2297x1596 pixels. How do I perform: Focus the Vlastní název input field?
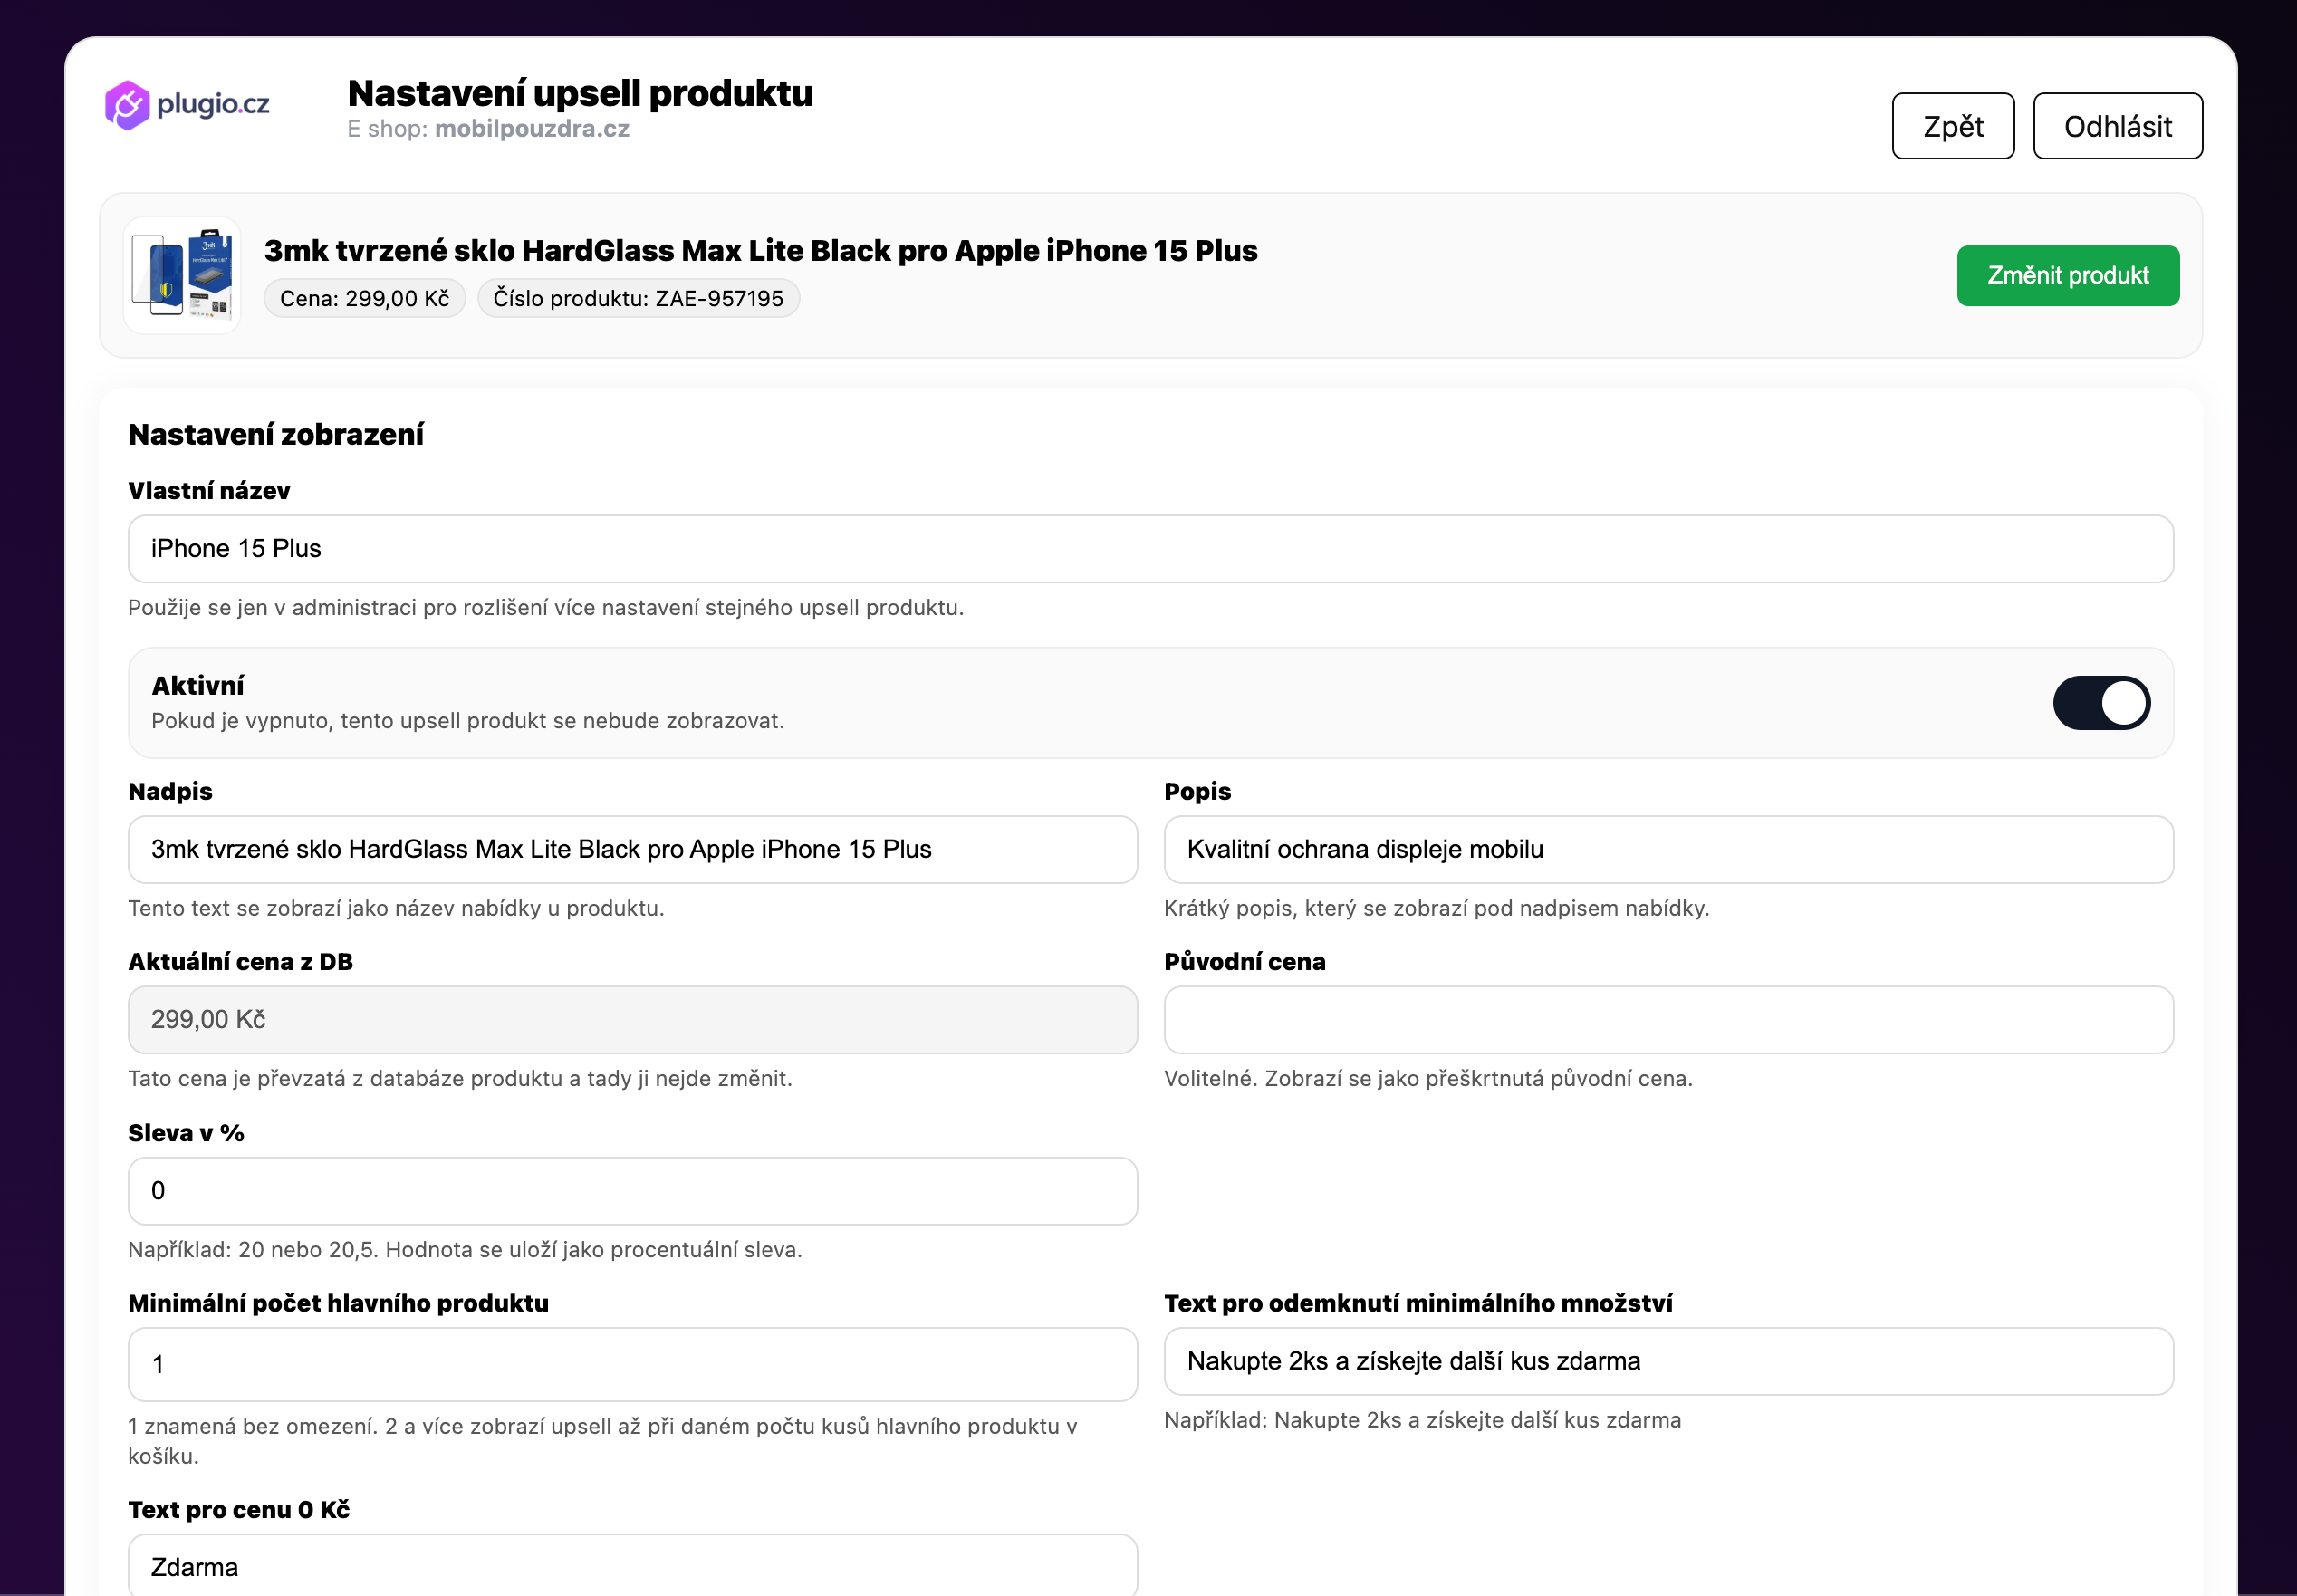1150,549
